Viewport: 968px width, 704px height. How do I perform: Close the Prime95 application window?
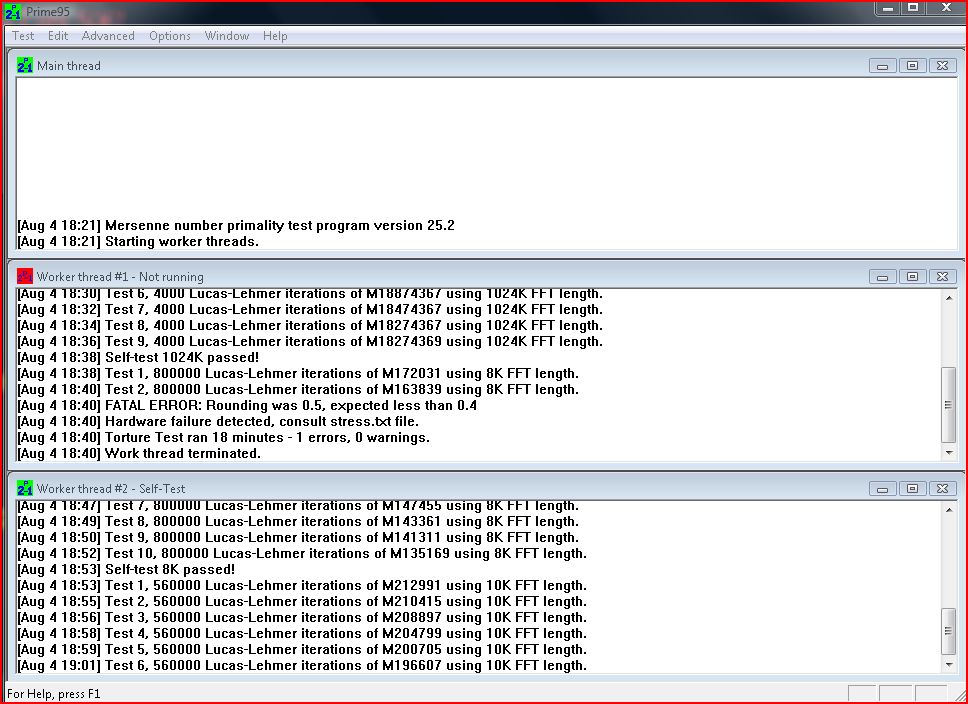pyautogui.click(x=946, y=9)
